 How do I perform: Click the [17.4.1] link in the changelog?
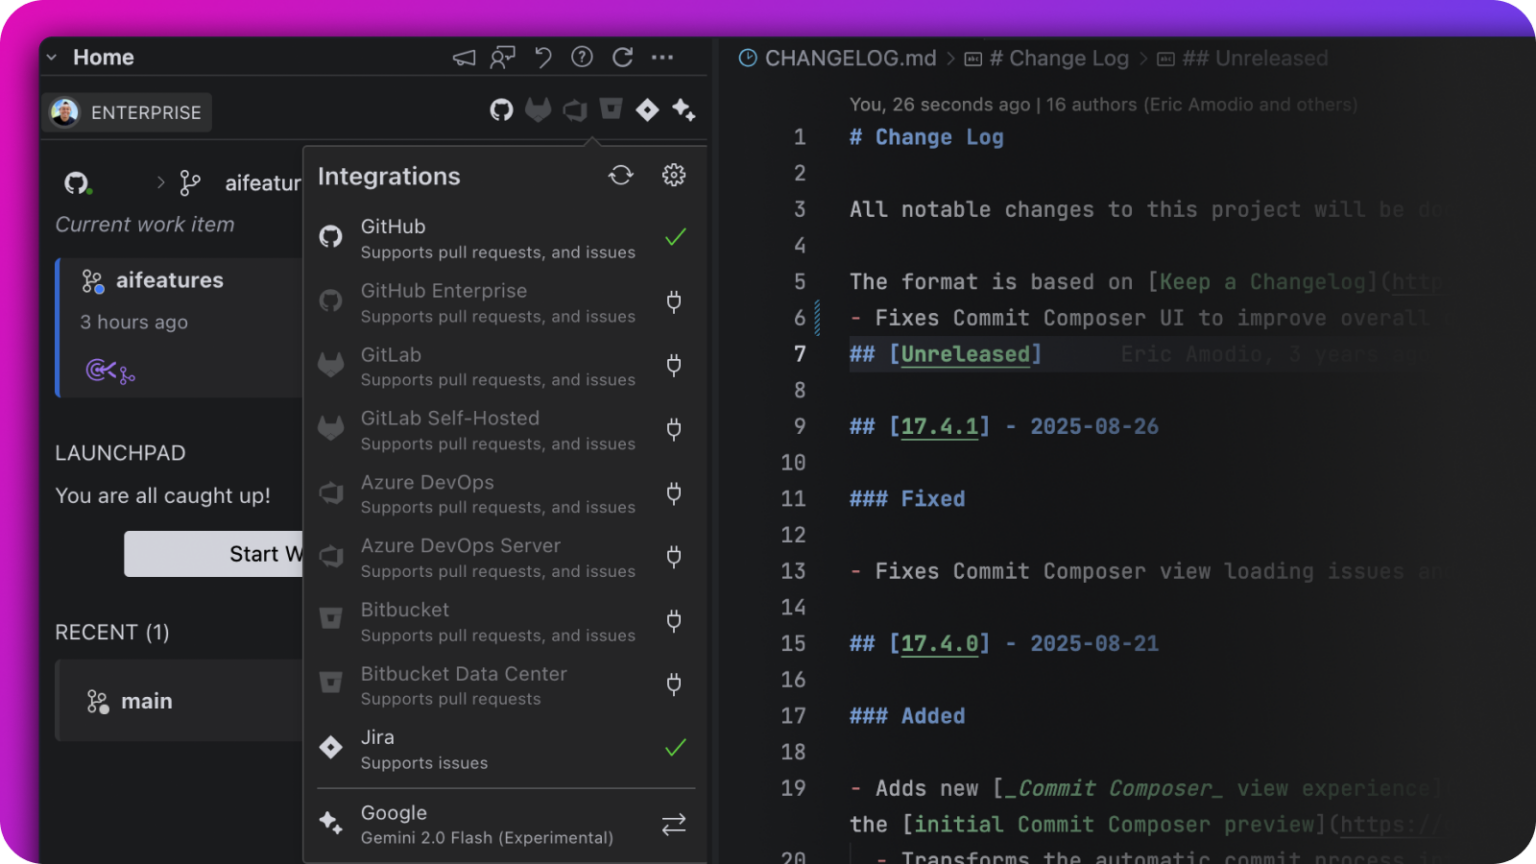point(941,425)
